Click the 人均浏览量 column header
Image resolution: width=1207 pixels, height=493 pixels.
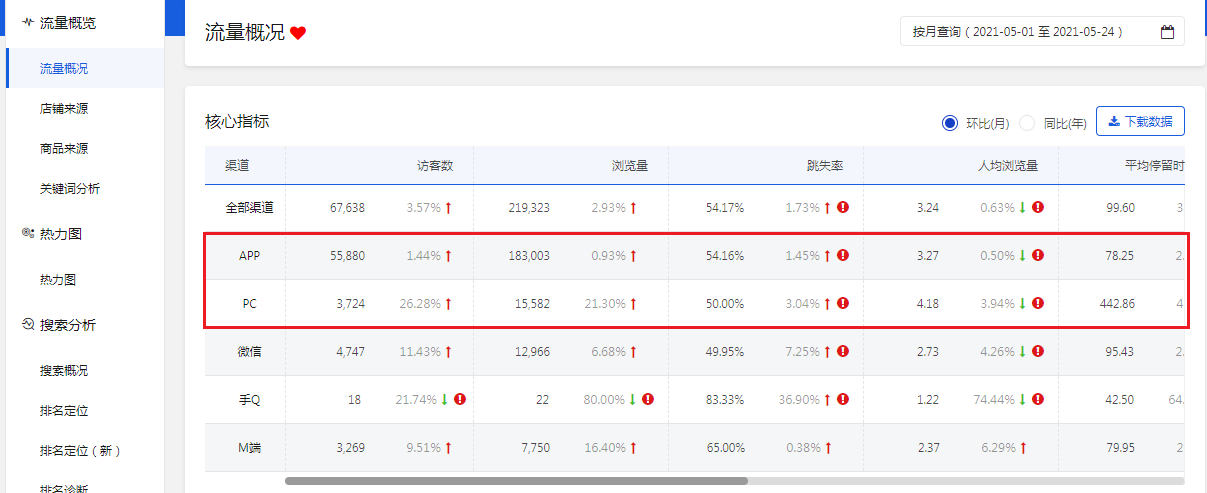(x=1007, y=166)
